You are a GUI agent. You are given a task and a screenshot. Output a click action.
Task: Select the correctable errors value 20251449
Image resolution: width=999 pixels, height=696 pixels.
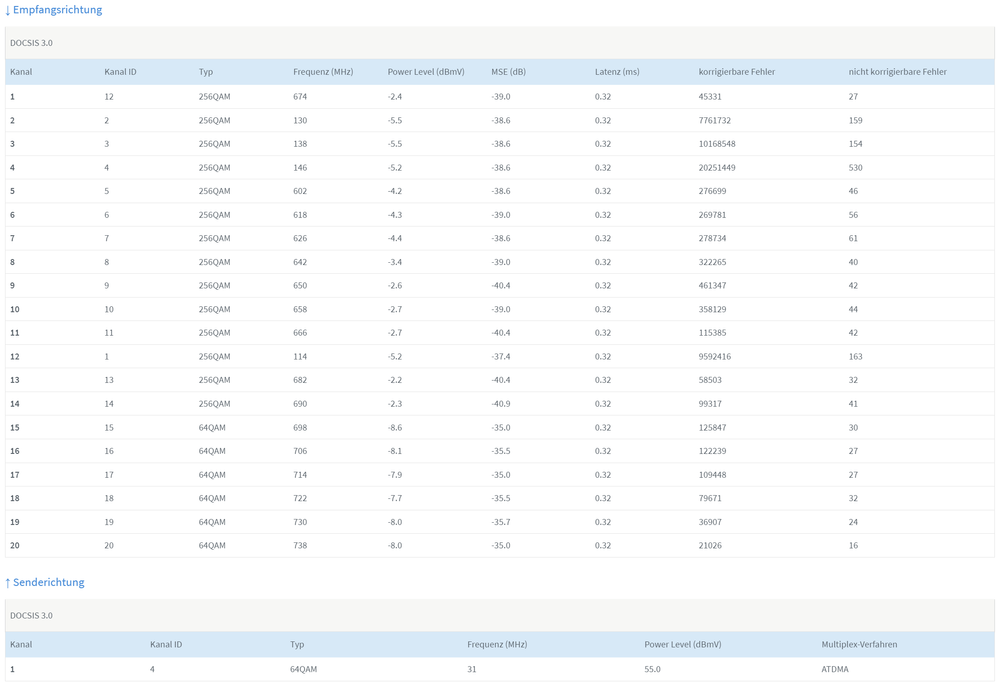(717, 168)
